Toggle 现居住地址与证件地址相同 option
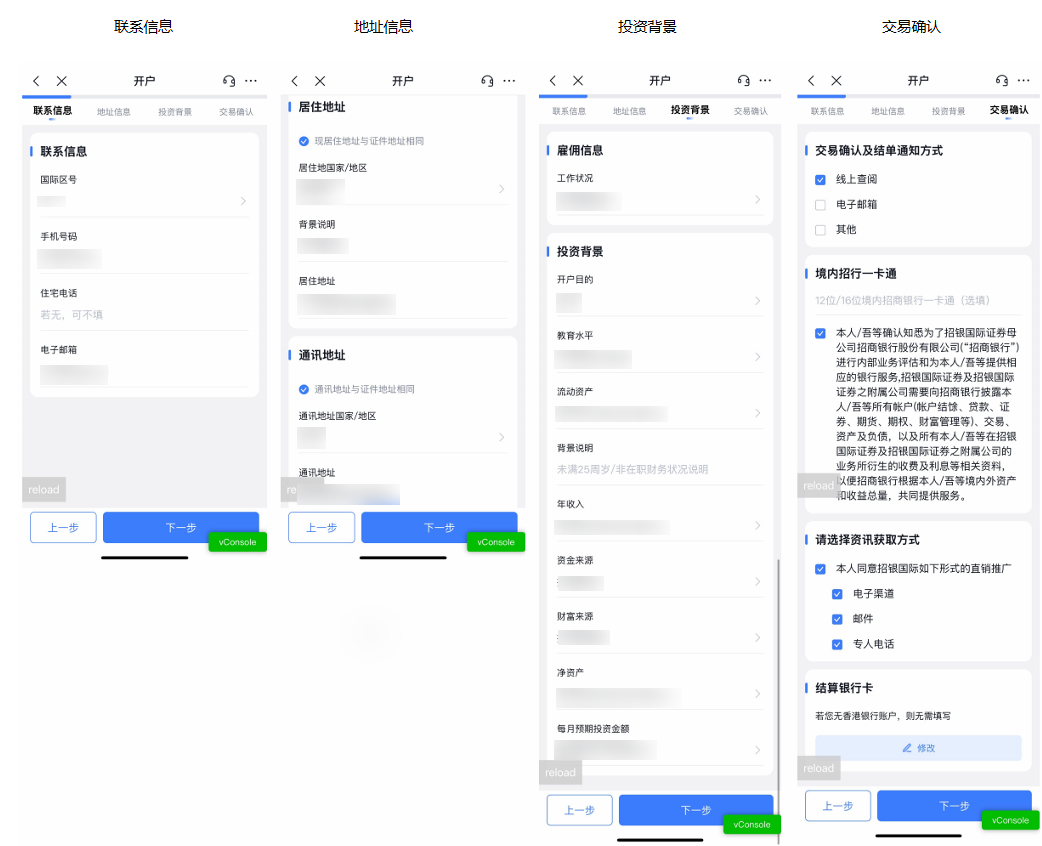1042x846 pixels. (304, 142)
